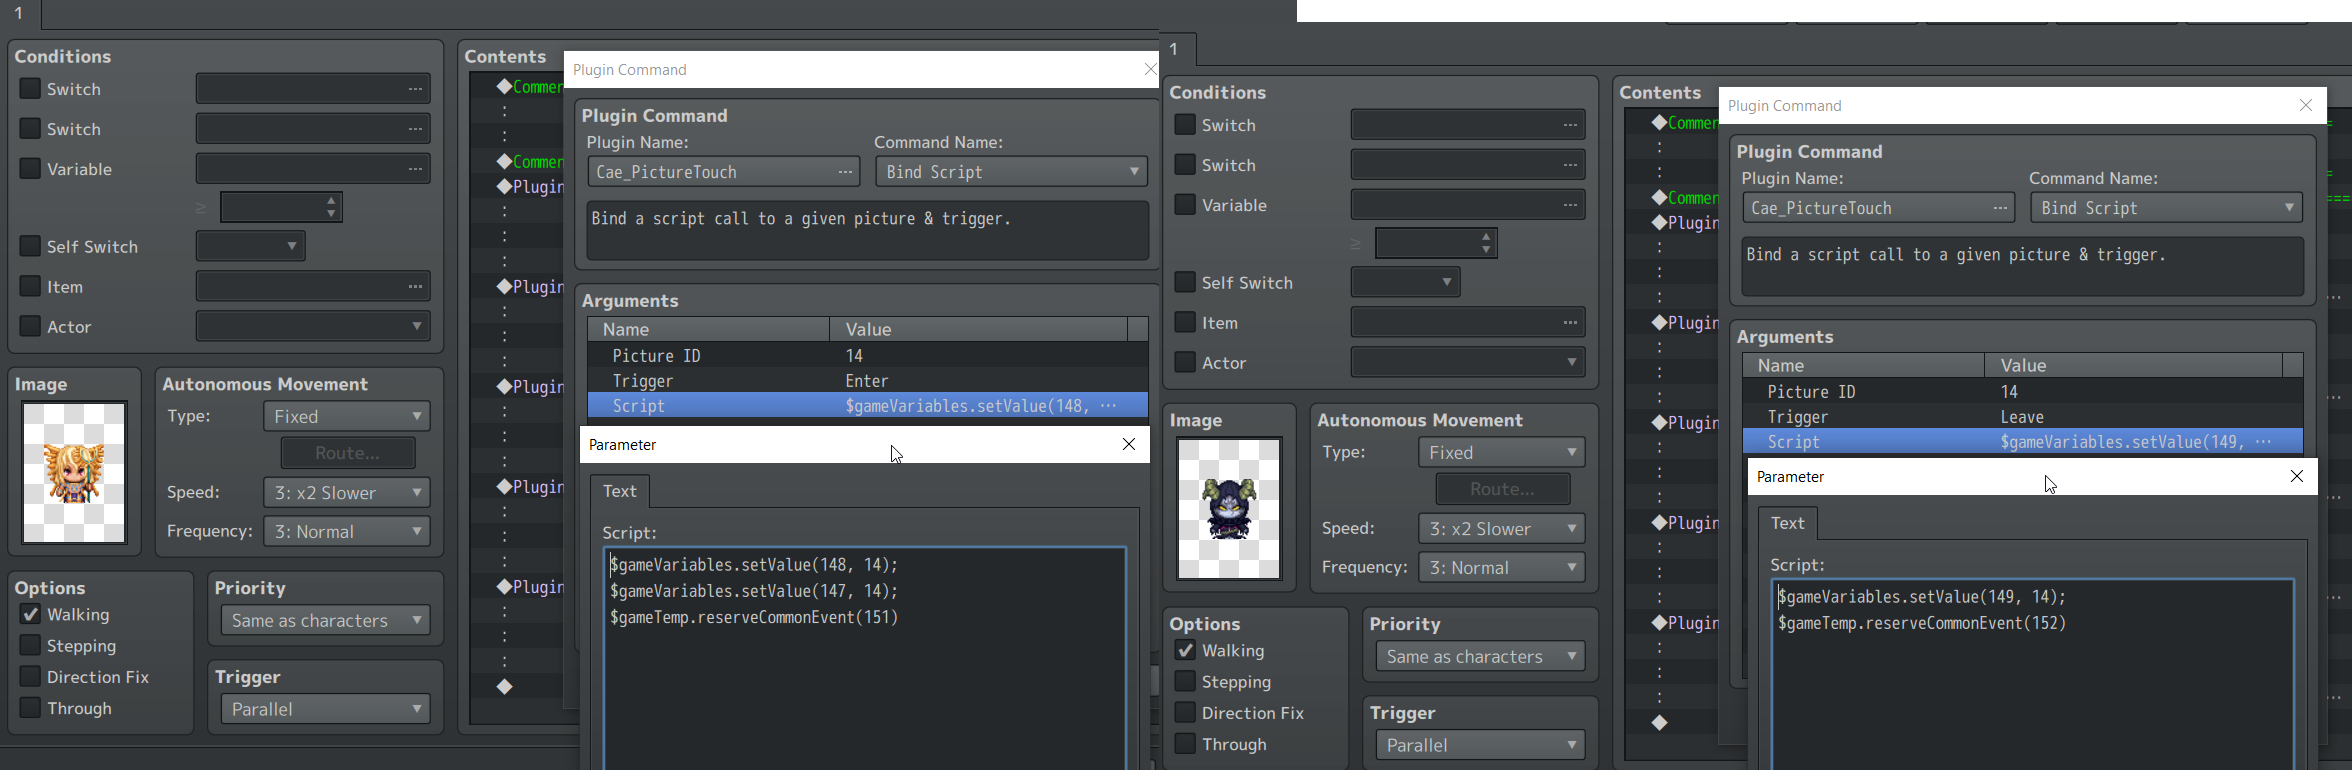Viewport: 2352px width, 770px height.
Task: Click Variable condition ellipsis in right editor
Action: (1570, 205)
